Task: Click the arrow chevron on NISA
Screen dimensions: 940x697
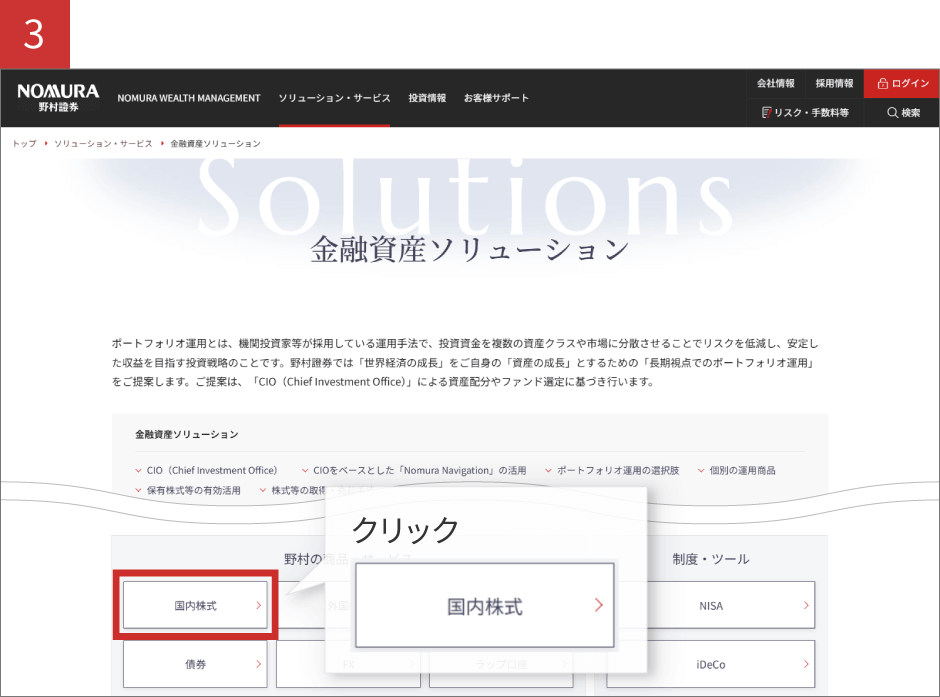Action: pyautogui.click(x=806, y=605)
